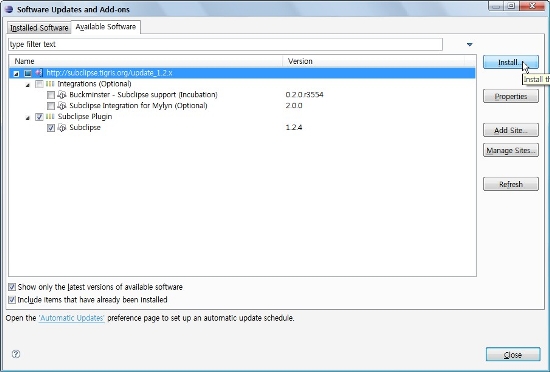The height and width of the screenshot is (372, 550).
Task: Open the Manage Sites... dialog
Action: point(511,150)
